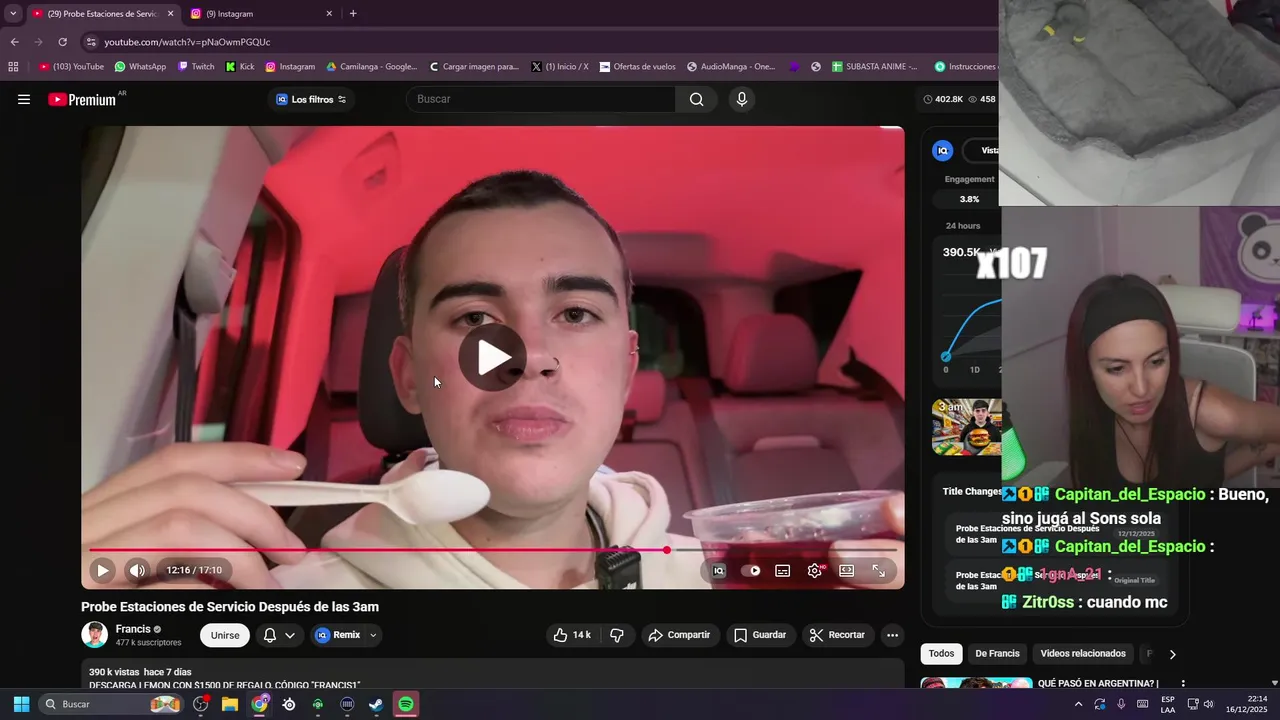Reload the page

click(62, 42)
